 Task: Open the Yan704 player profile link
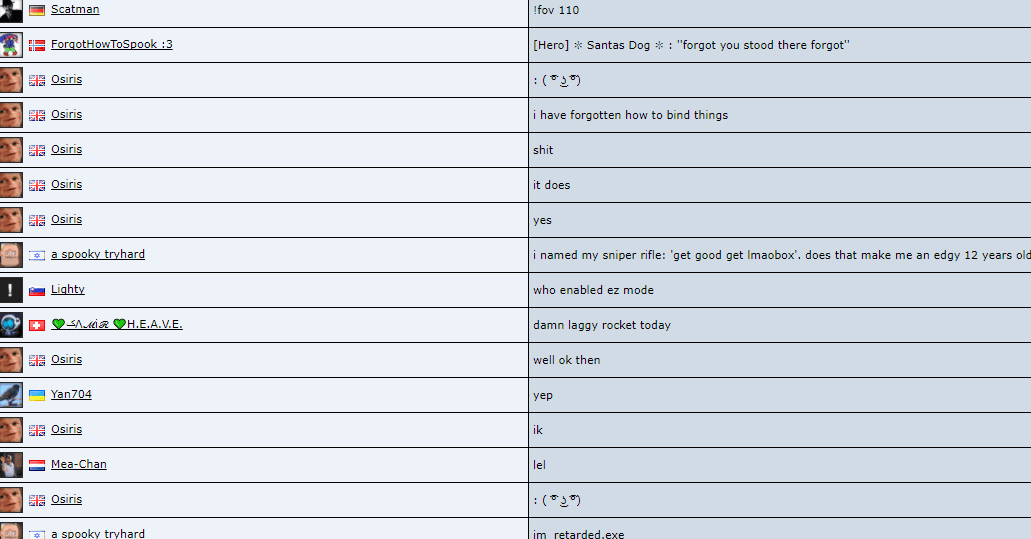pyautogui.click(x=71, y=394)
